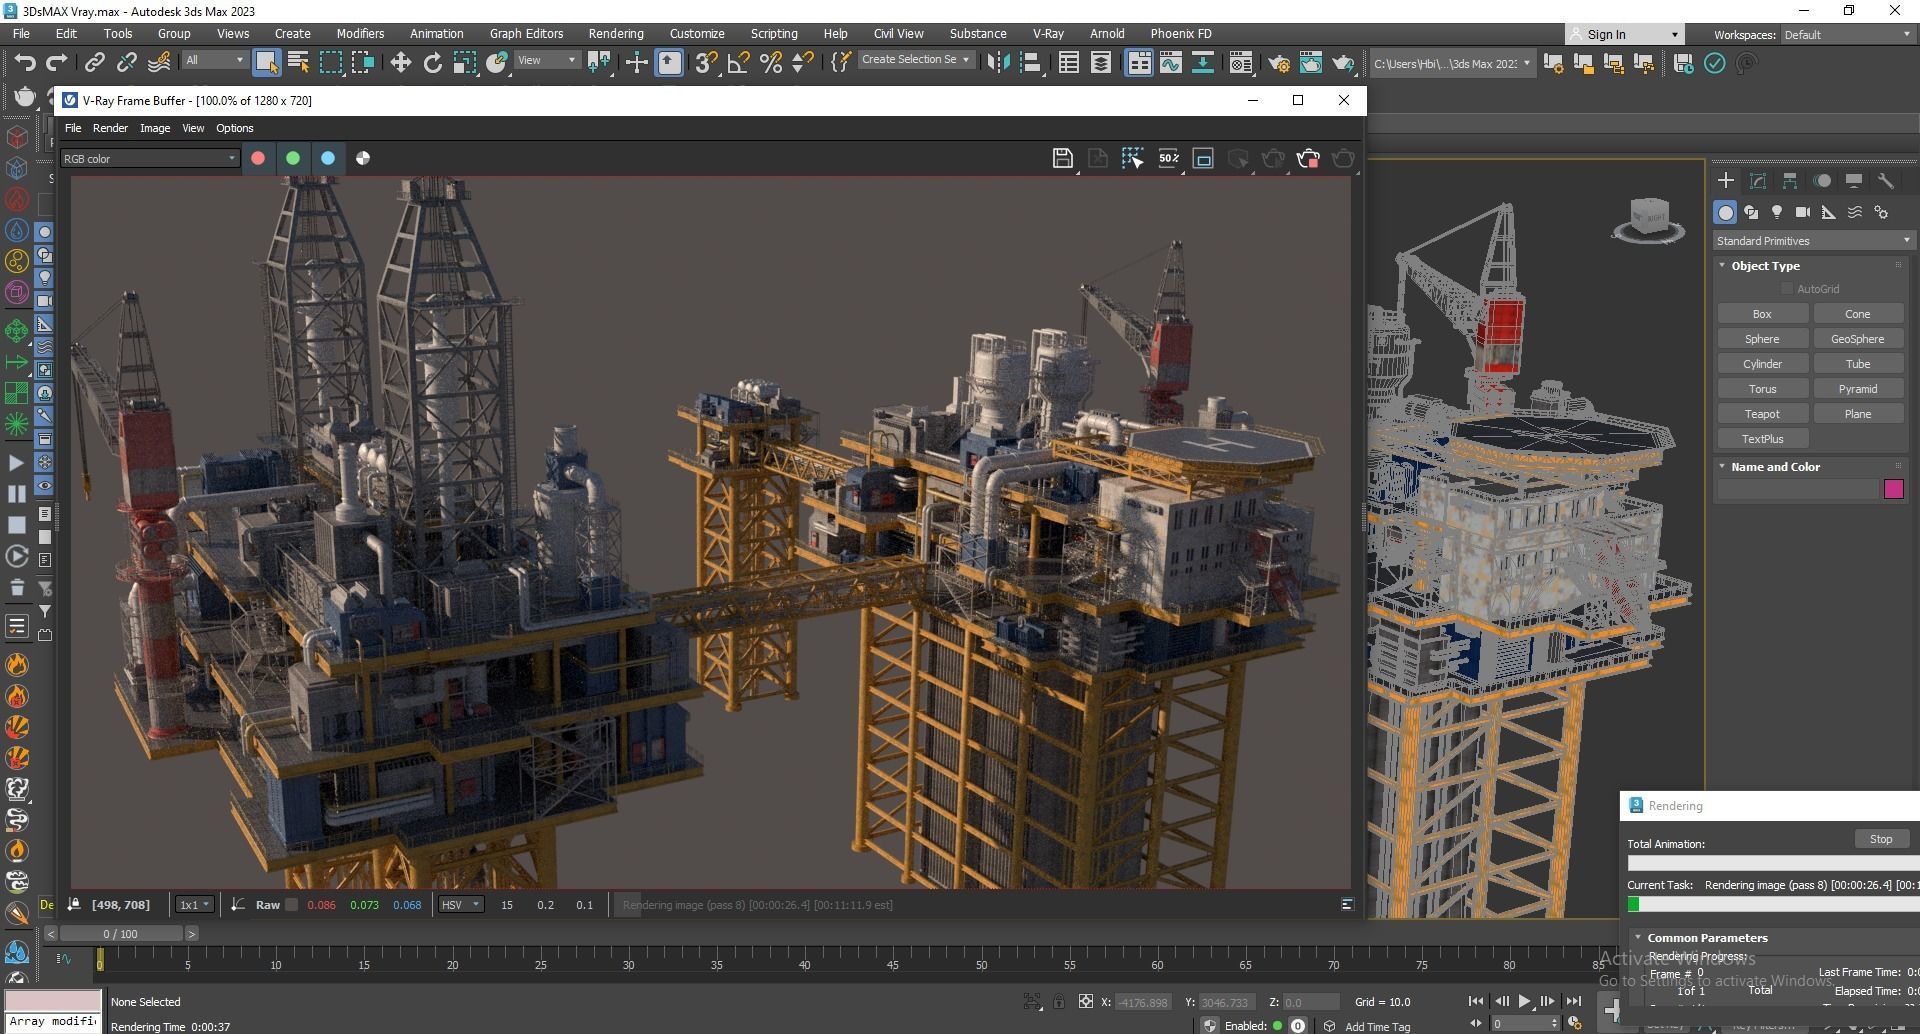Viewport: 1920px width, 1034px height.
Task: Select the Select and Link tool
Action: click(x=94, y=63)
